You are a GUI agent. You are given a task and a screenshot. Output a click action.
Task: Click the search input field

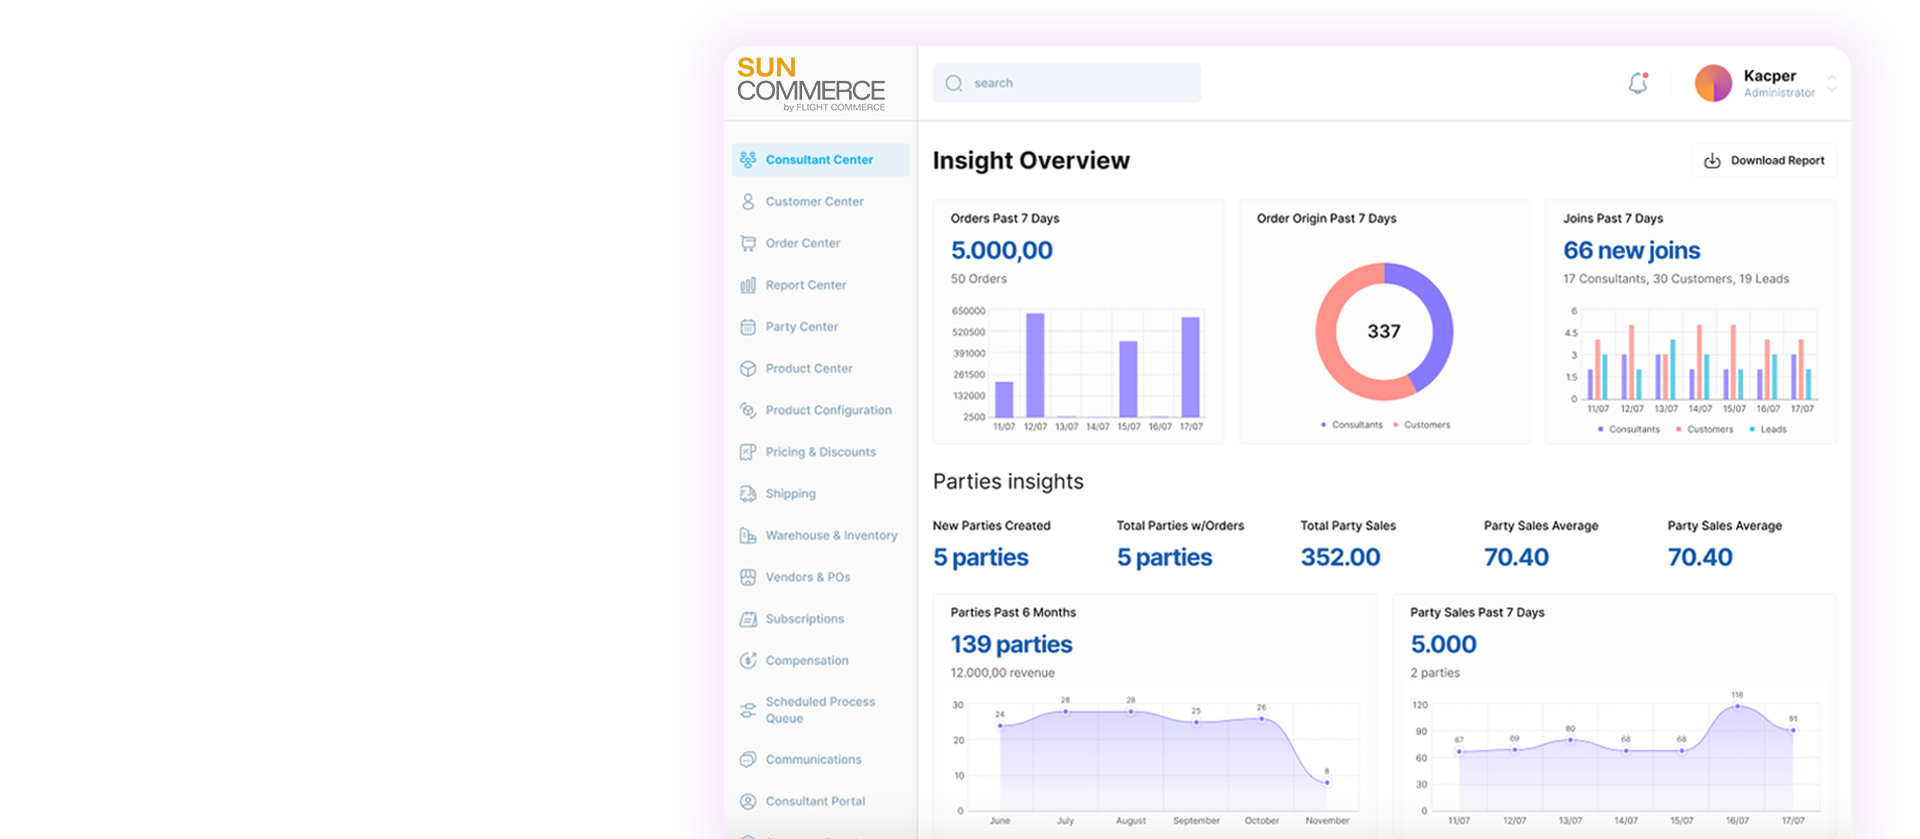click(x=1067, y=84)
